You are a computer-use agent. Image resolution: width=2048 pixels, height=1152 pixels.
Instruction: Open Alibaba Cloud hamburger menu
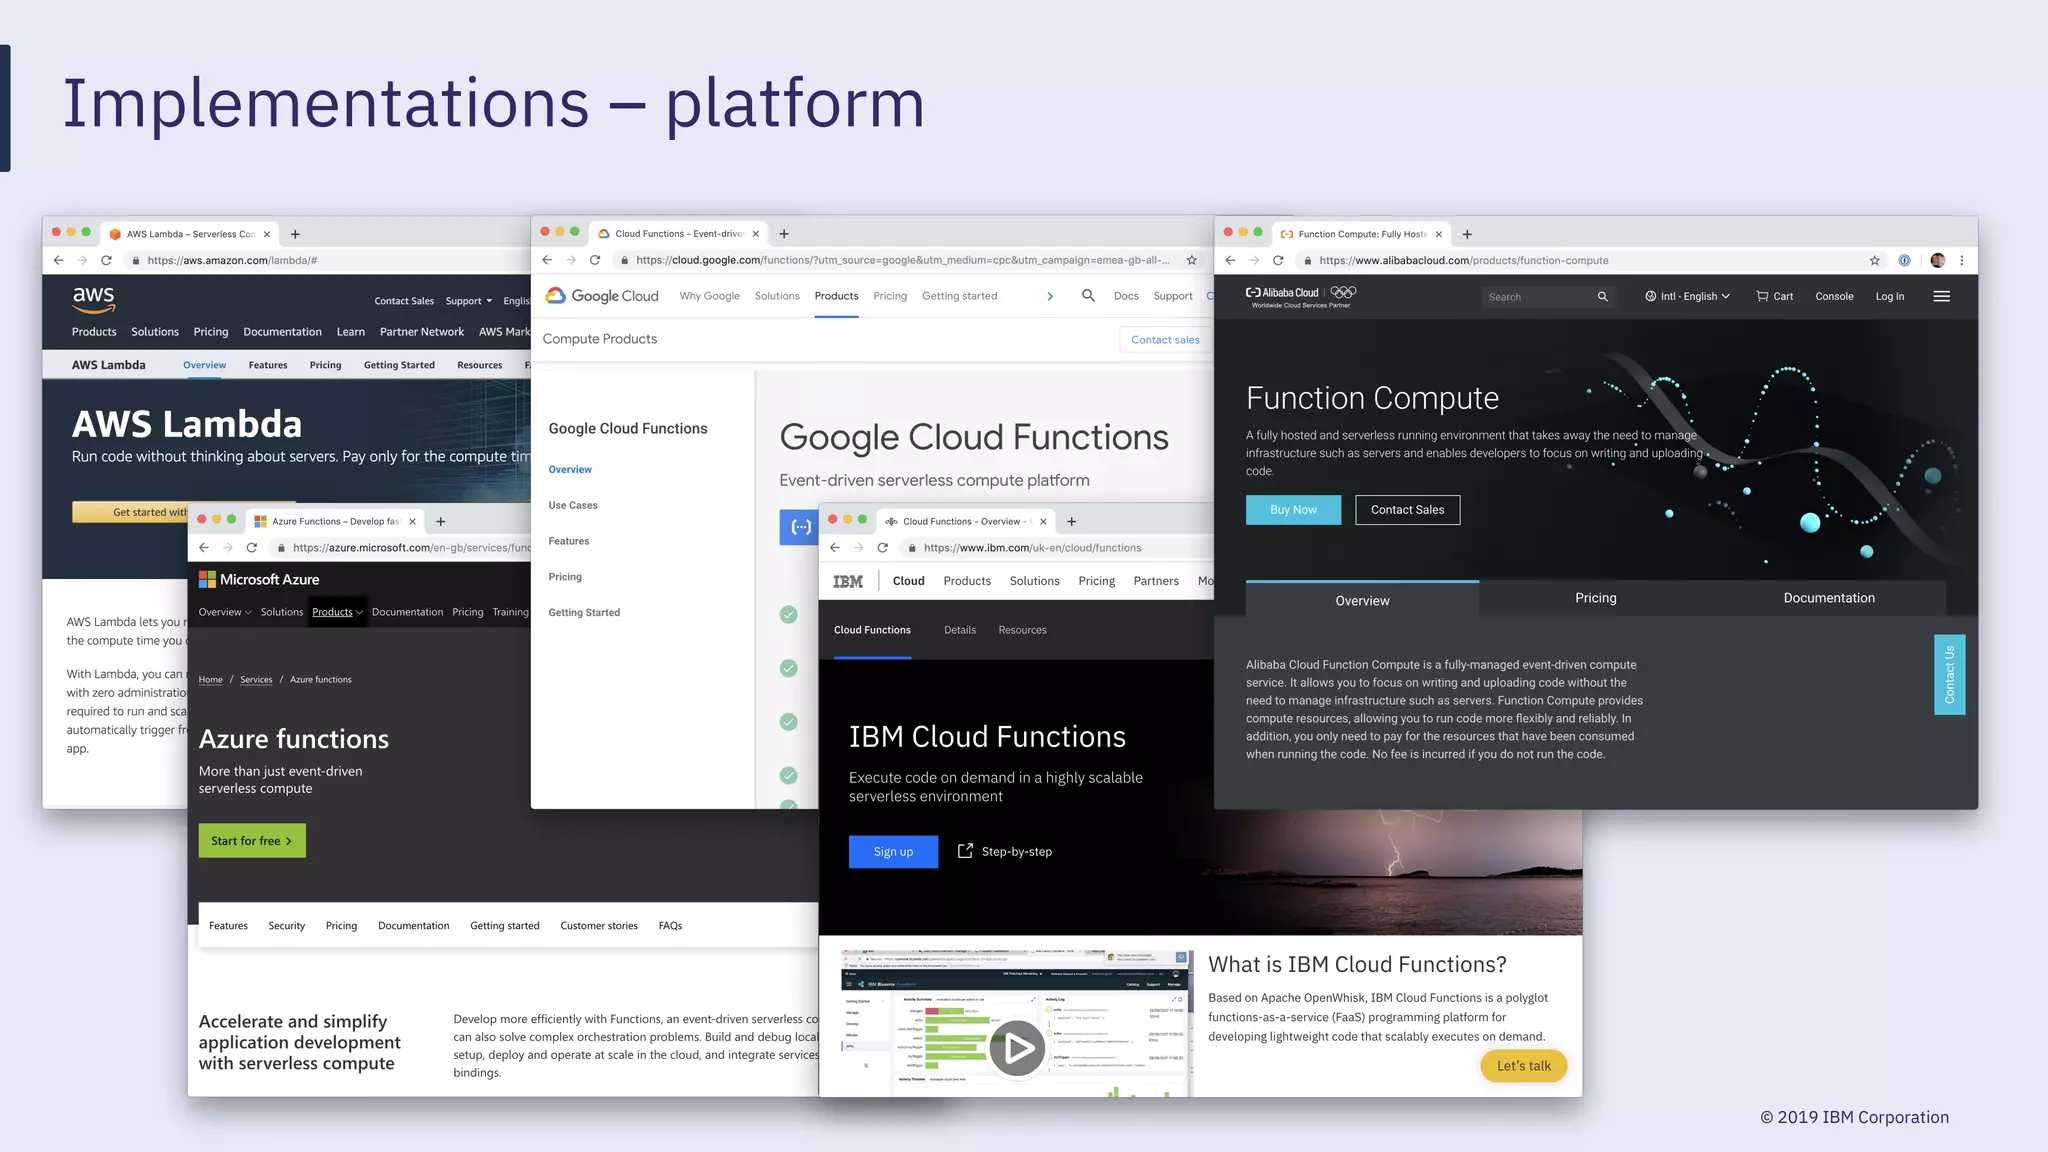click(x=1942, y=296)
